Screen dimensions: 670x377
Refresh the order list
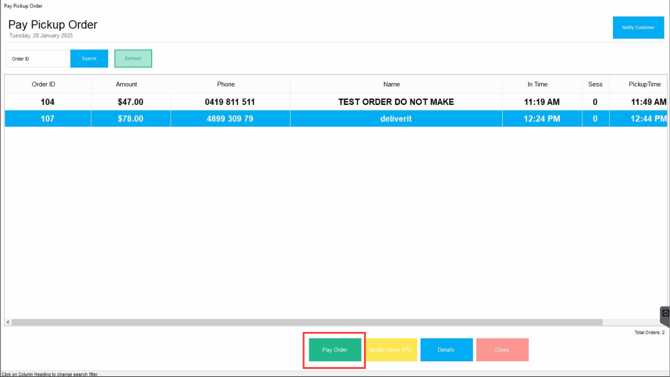click(133, 59)
